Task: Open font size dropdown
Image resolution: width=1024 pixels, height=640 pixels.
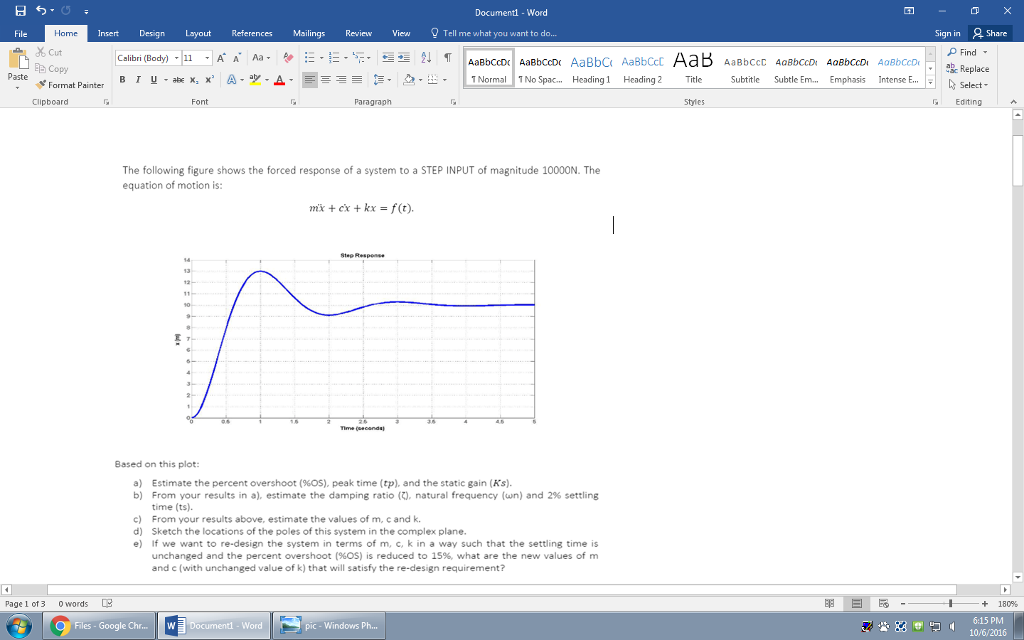Action: (208, 58)
